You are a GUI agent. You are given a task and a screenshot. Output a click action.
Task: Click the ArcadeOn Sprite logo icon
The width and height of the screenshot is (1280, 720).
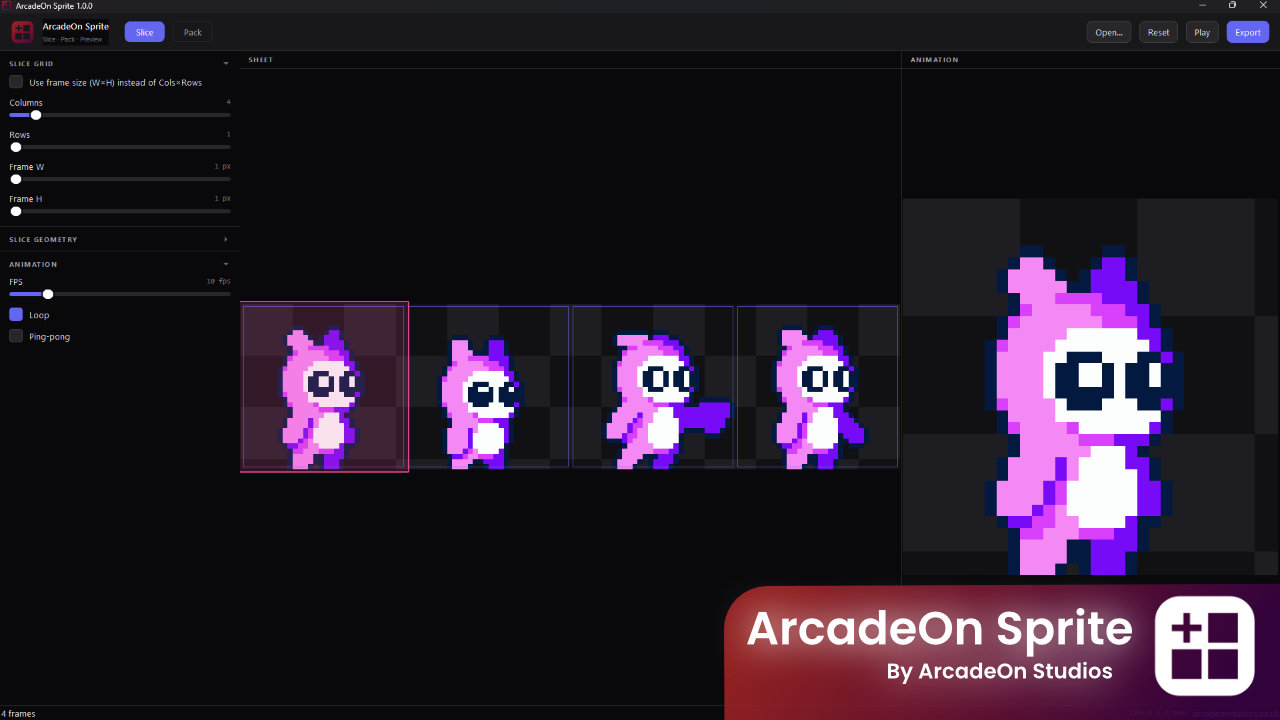(23, 32)
